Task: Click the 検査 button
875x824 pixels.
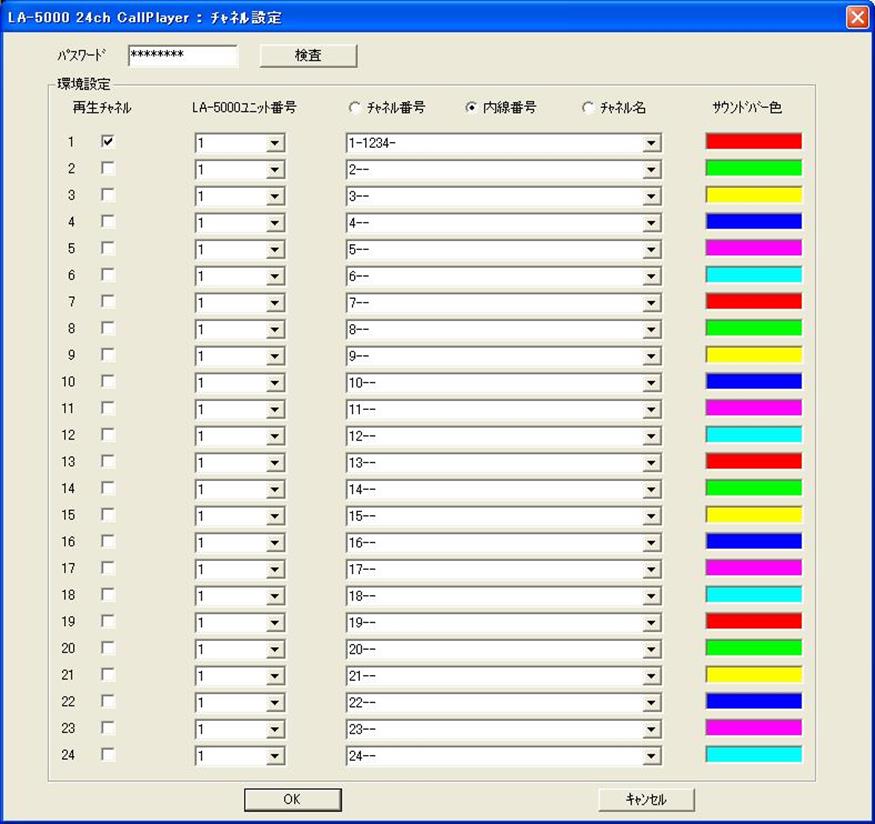Action: (x=308, y=56)
